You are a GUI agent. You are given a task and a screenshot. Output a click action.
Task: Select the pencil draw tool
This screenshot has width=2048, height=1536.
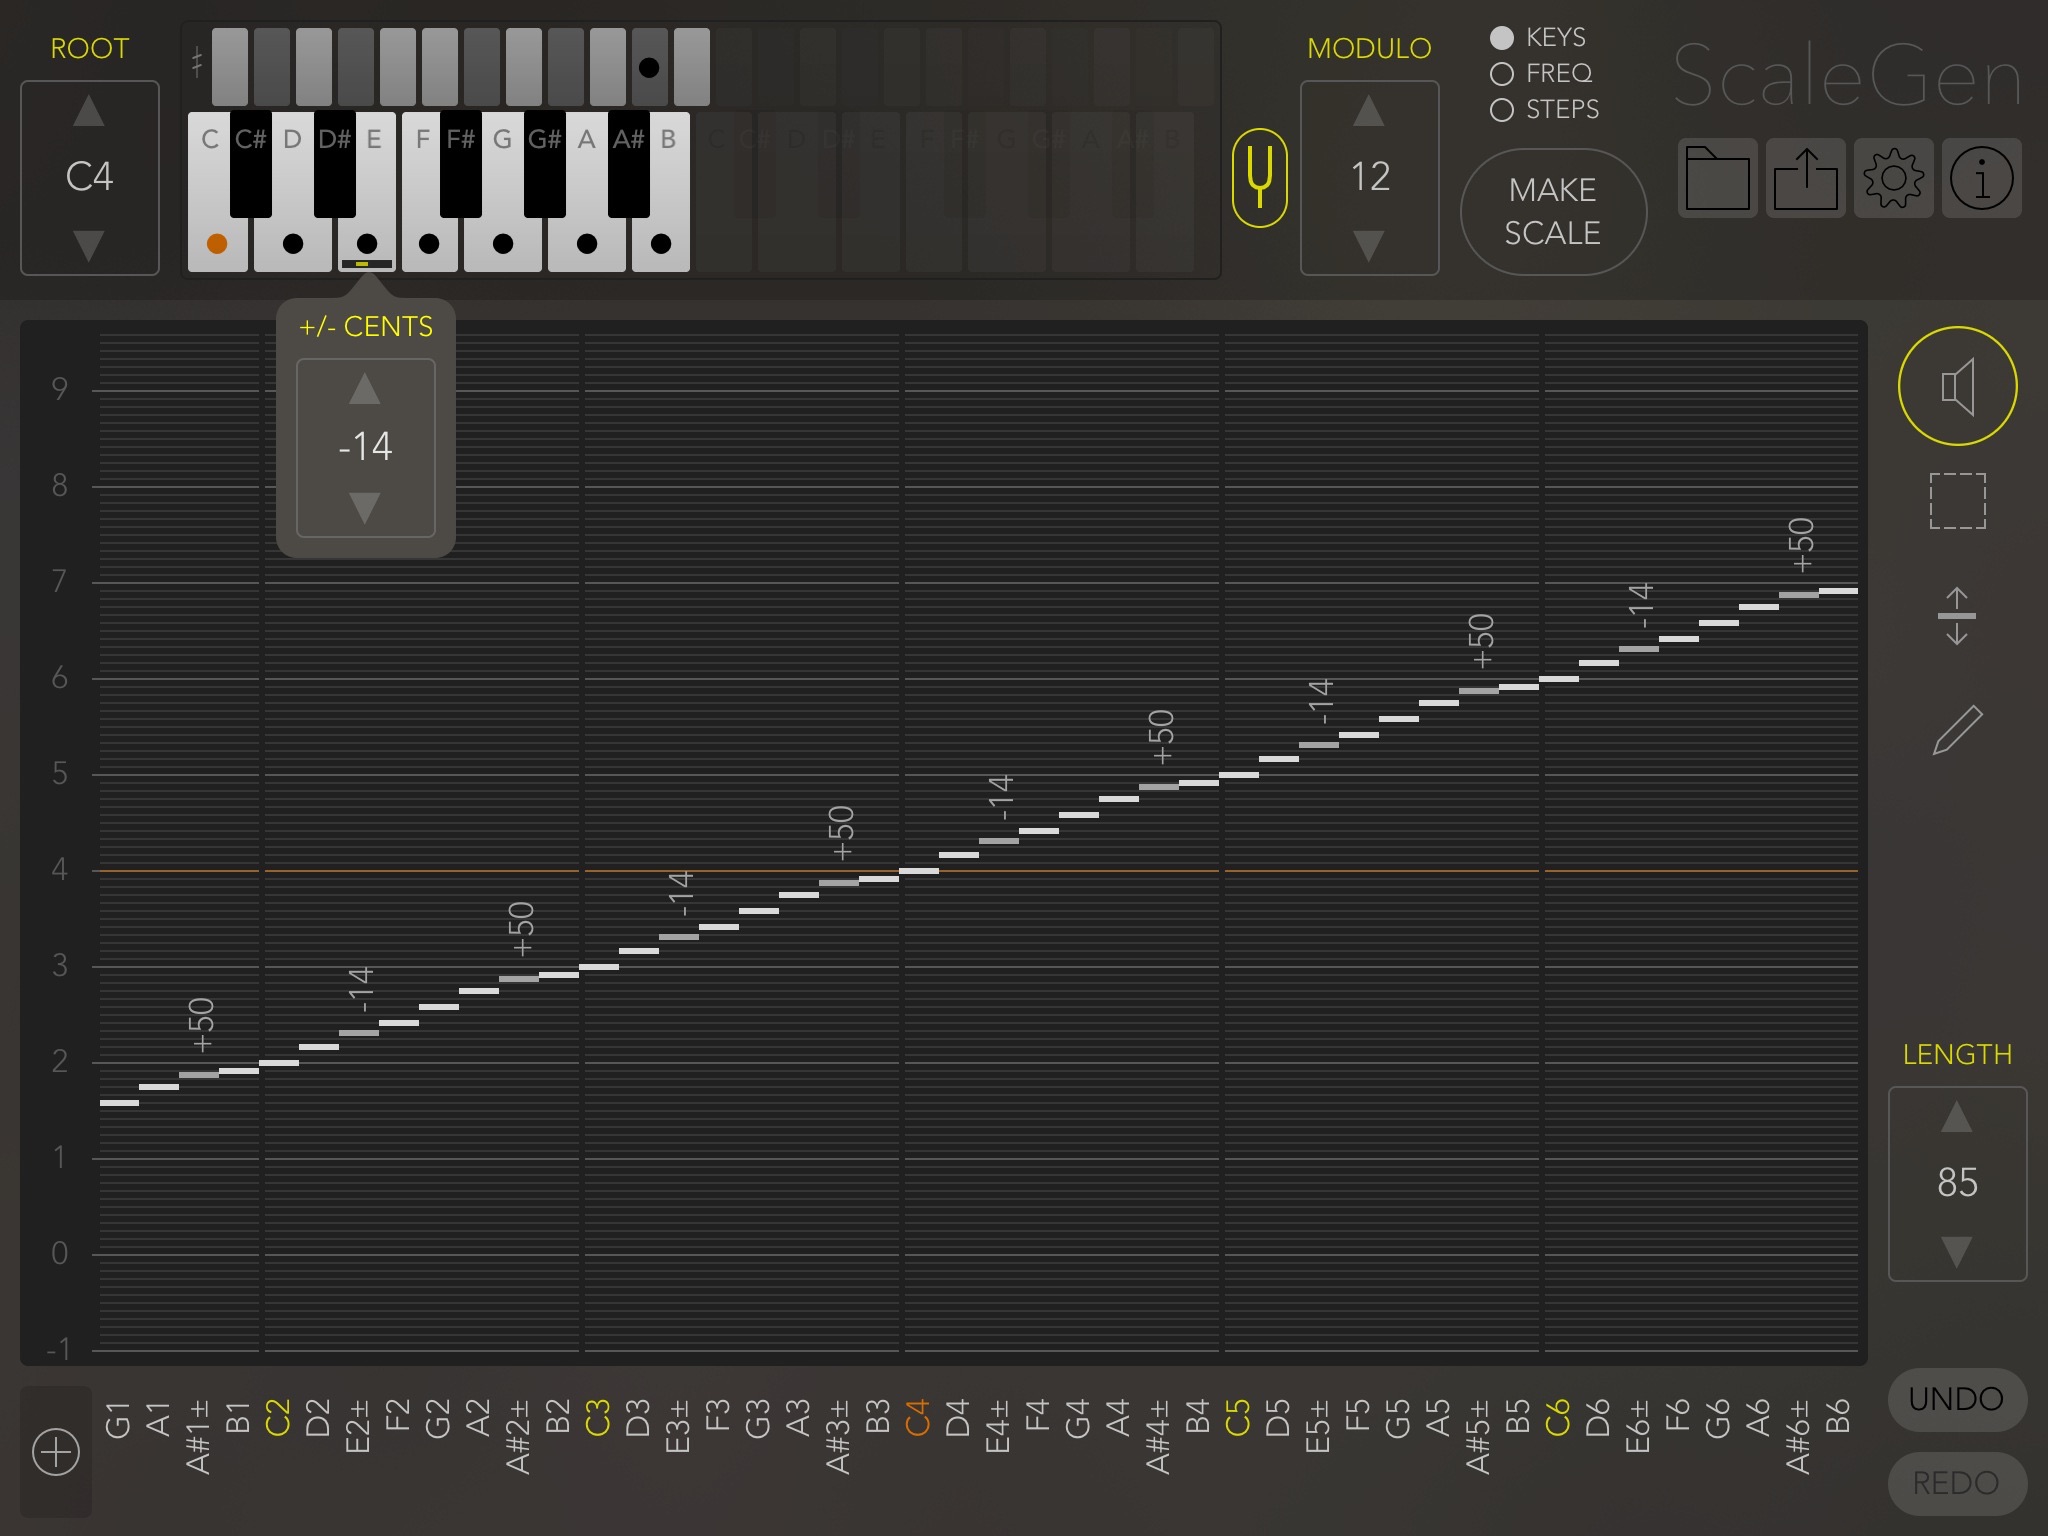(x=1957, y=730)
